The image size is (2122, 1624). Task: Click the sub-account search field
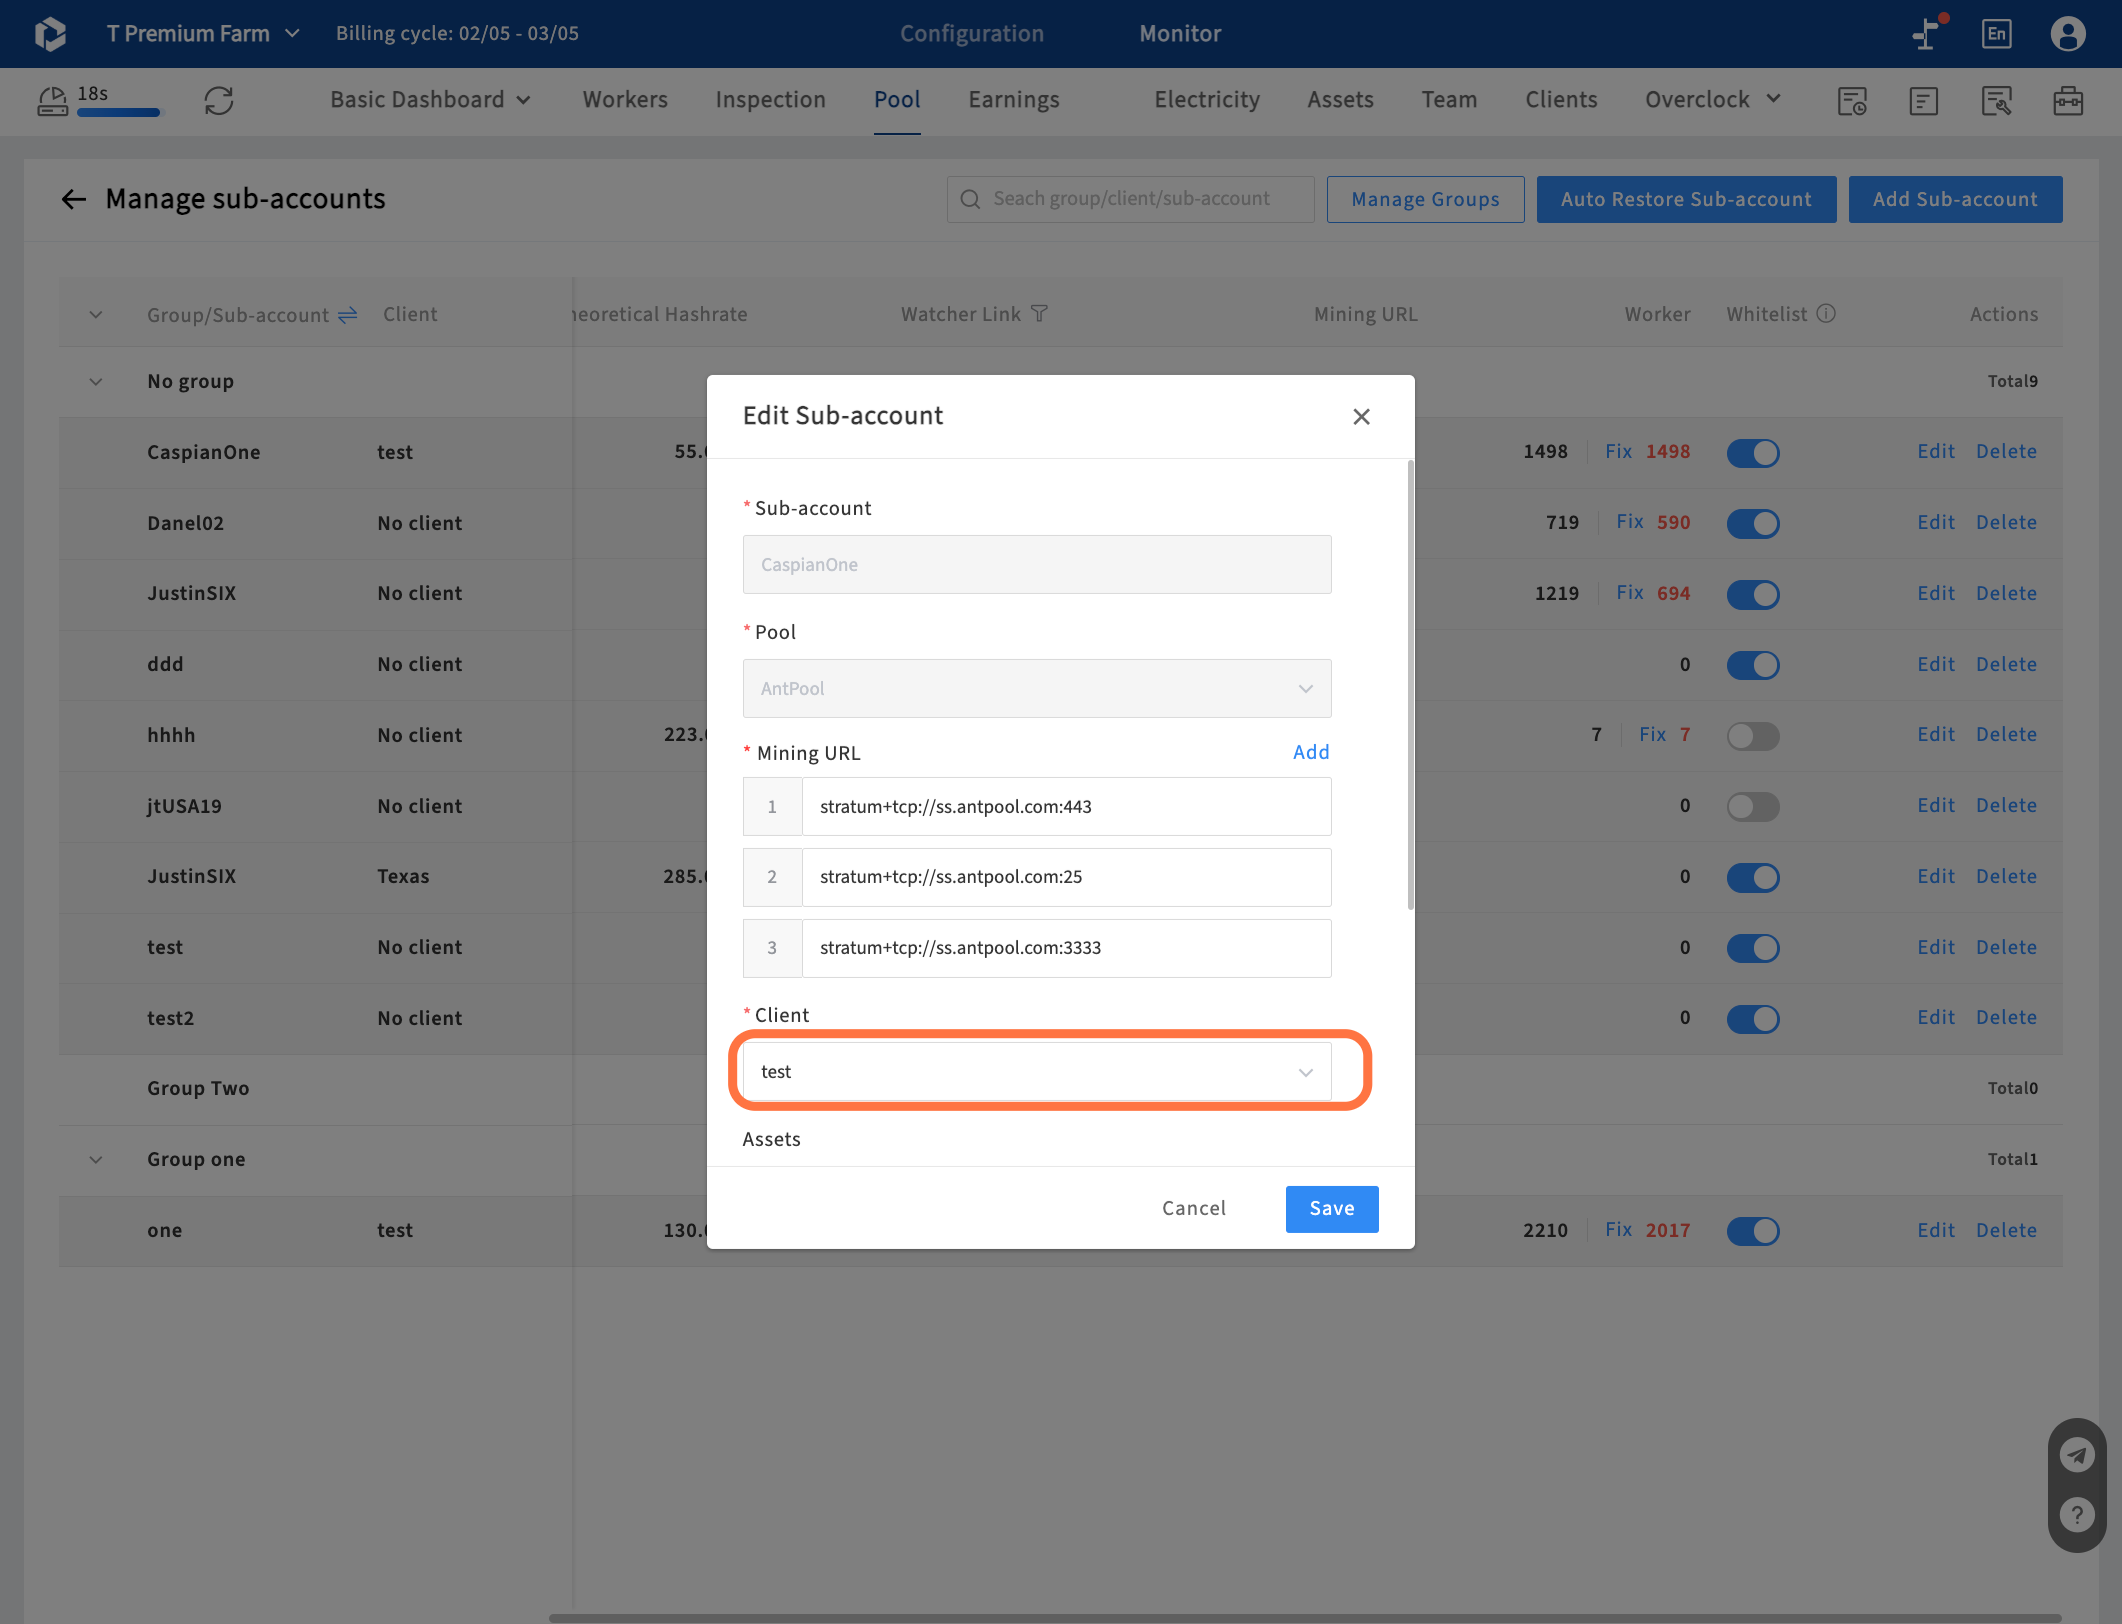click(x=1130, y=199)
